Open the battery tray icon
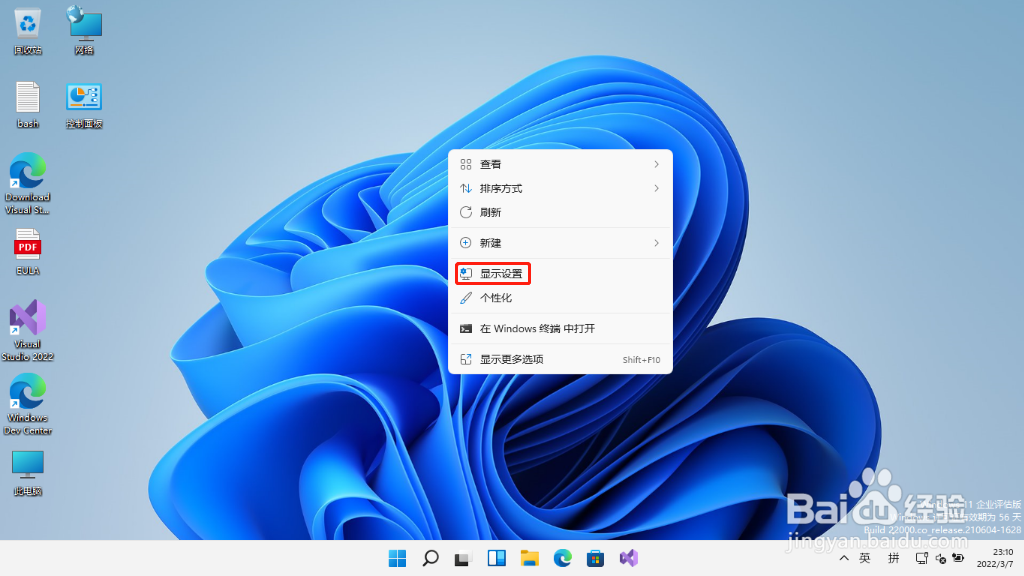Image resolution: width=1024 pixels, height=576 pixels. click(958, 558)
